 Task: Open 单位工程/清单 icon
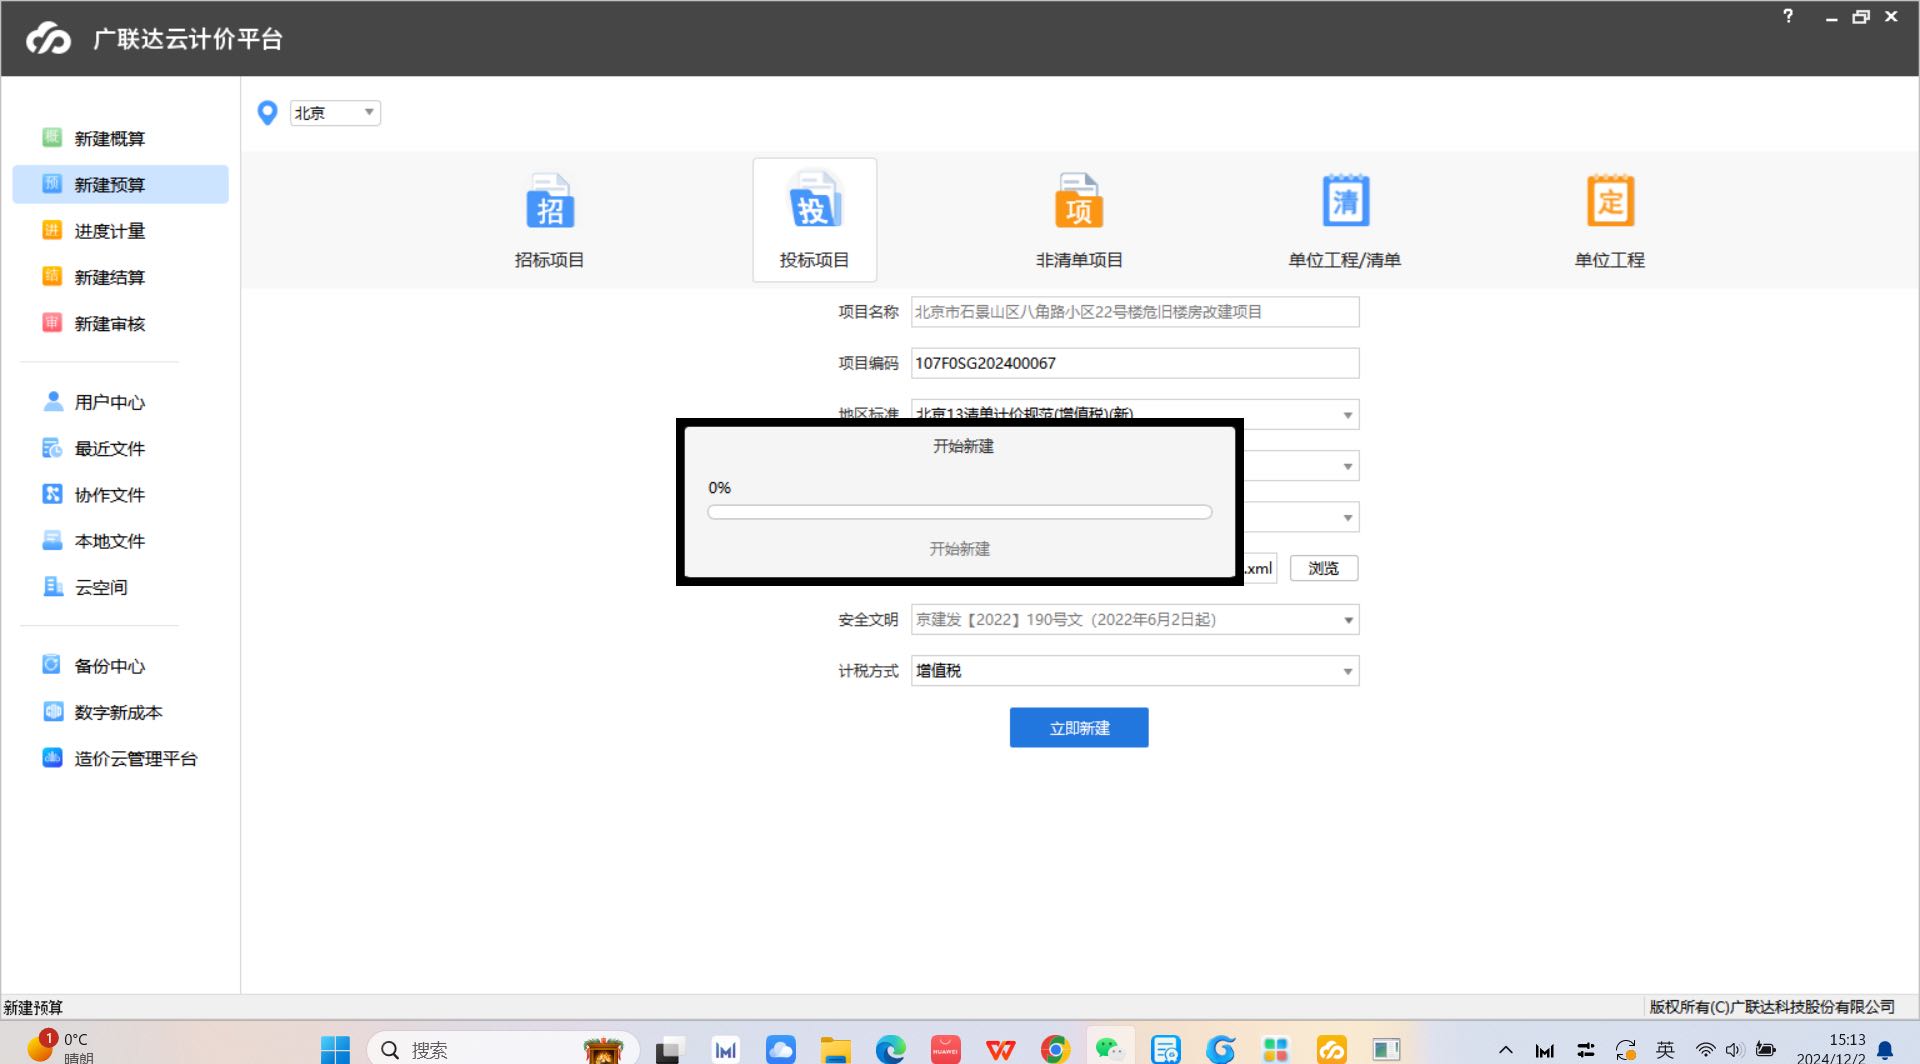(x=1344, y=219)
